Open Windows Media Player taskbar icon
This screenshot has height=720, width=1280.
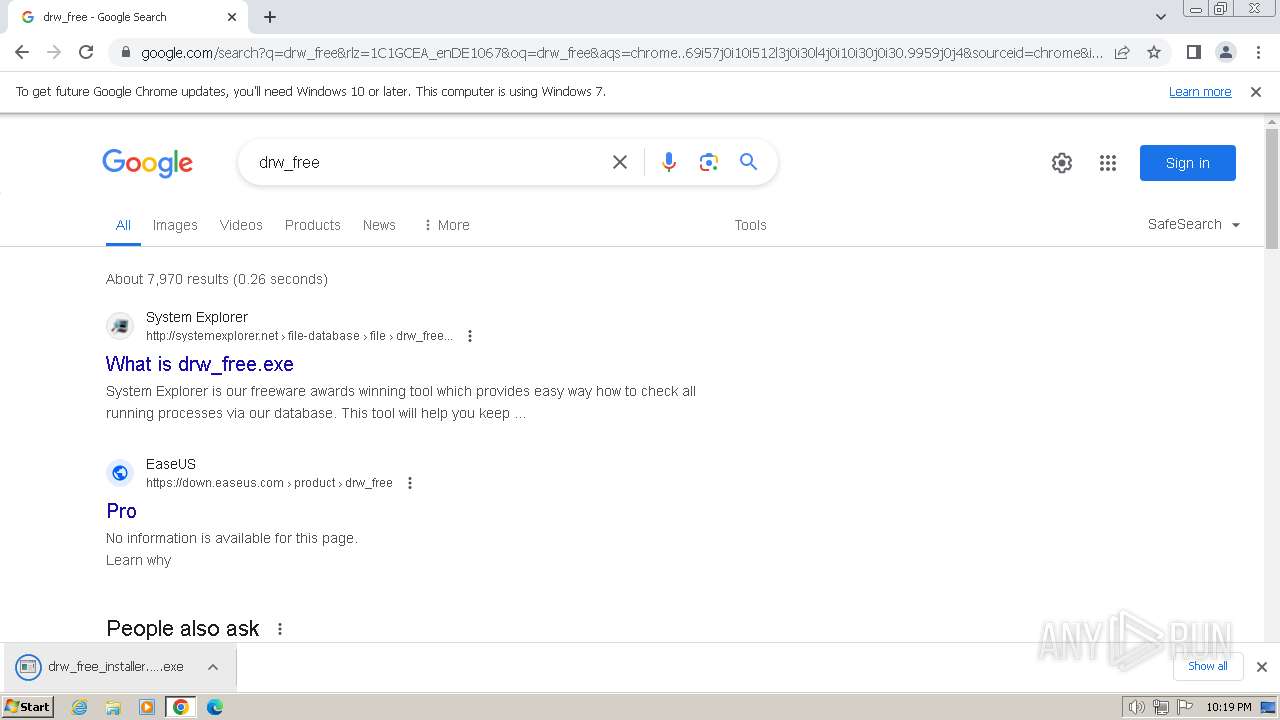(x=147, y=707)
